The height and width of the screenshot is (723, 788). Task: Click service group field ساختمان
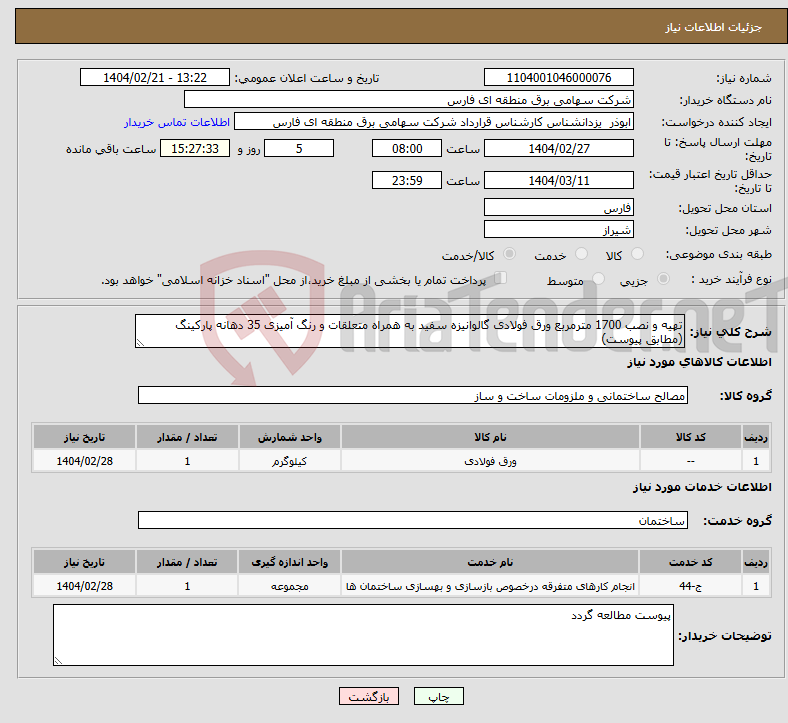(x=413, y=520)
